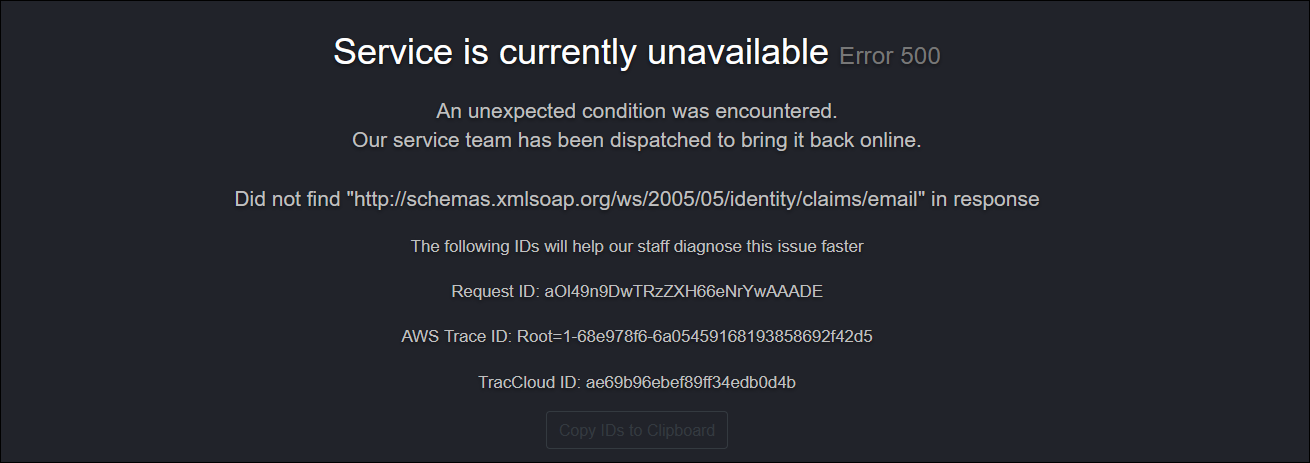Click 'The following IDs will help' sentence
This screenshot has height=463, width=1310.
pyautogui.click(x=636, y=246)
